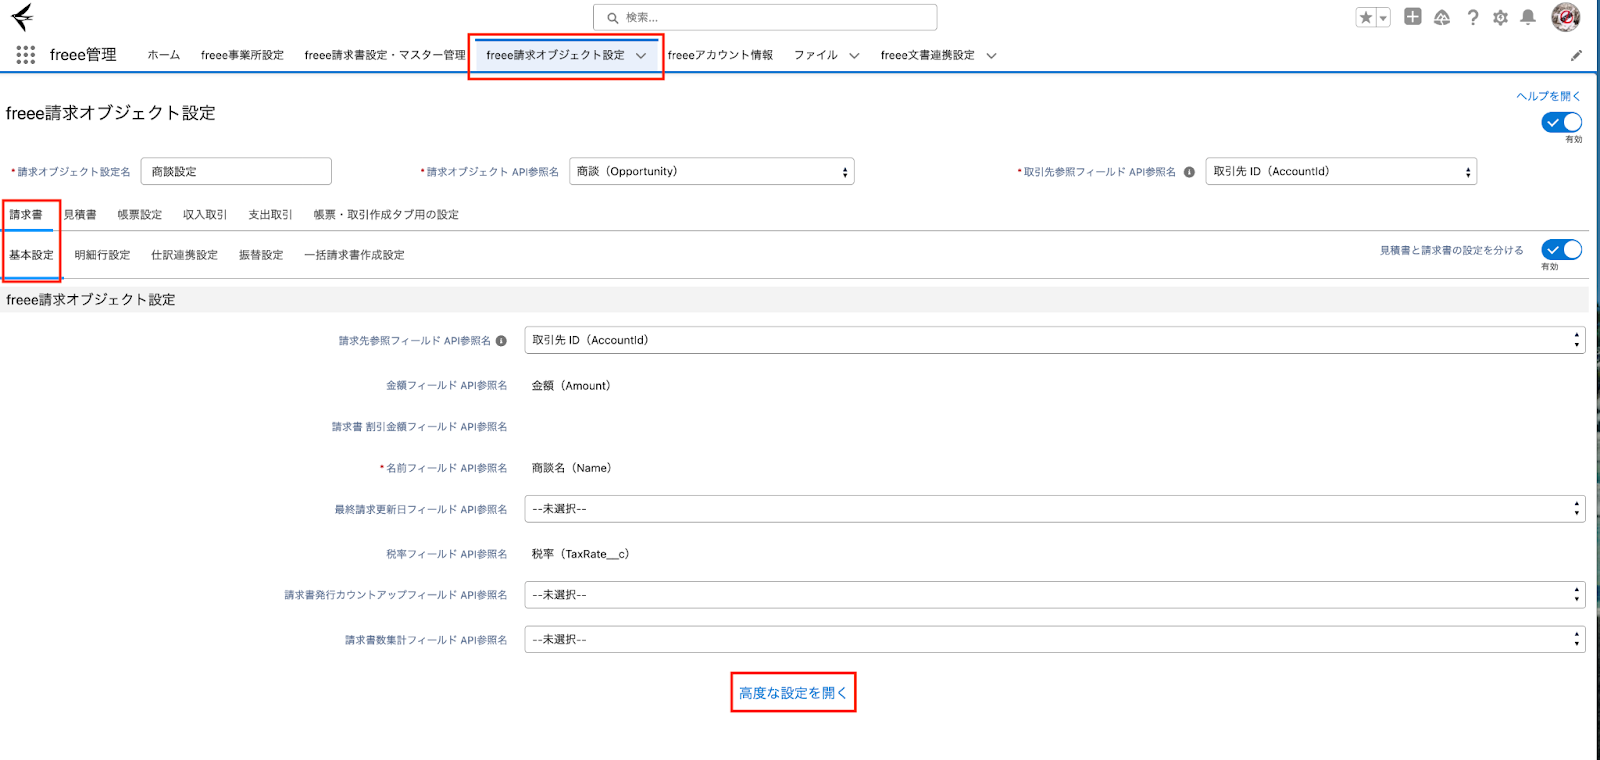Click the pencil edit navigation icon

(1576, 56)
